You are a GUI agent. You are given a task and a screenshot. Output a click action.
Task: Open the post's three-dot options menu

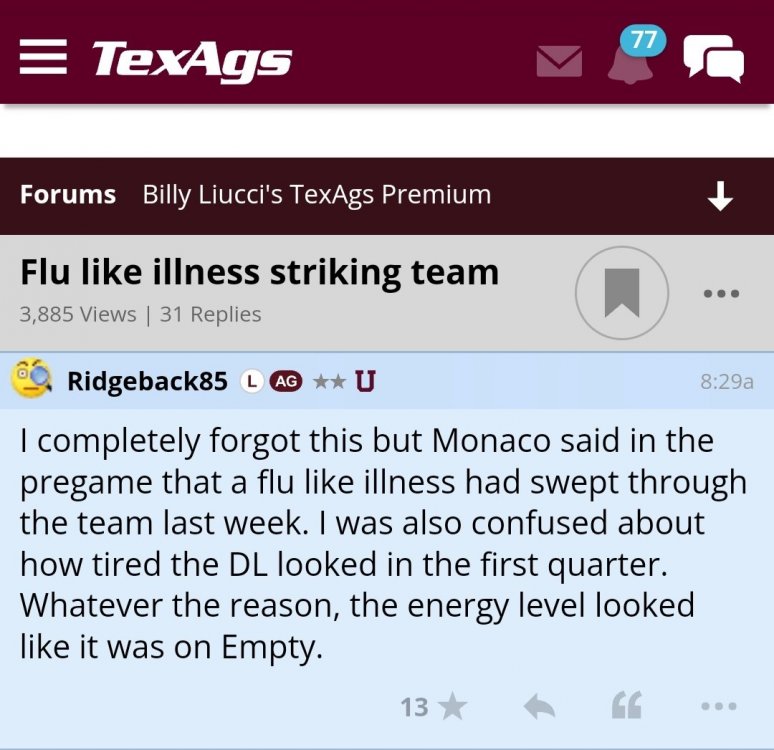[x=718, y=707]
